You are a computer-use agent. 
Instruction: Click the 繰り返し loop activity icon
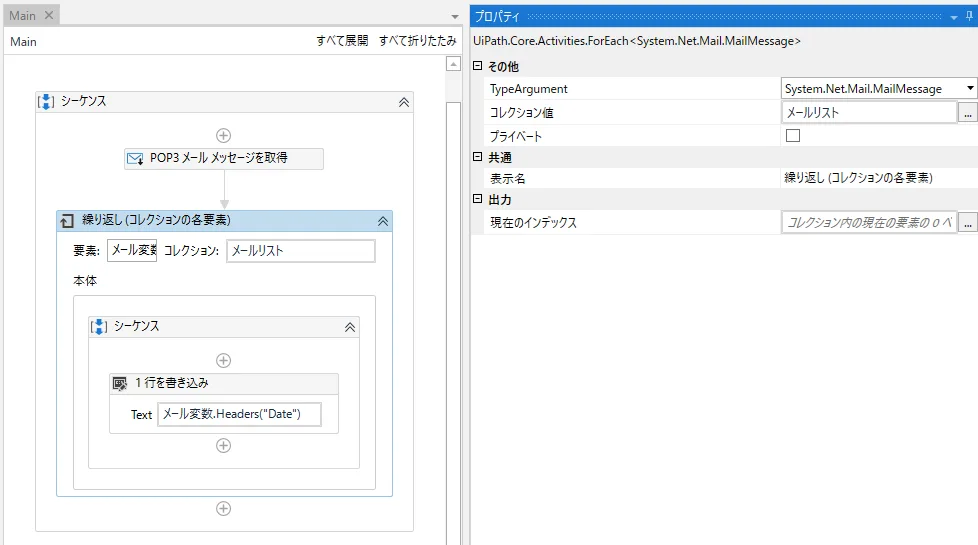click(67, 221)
